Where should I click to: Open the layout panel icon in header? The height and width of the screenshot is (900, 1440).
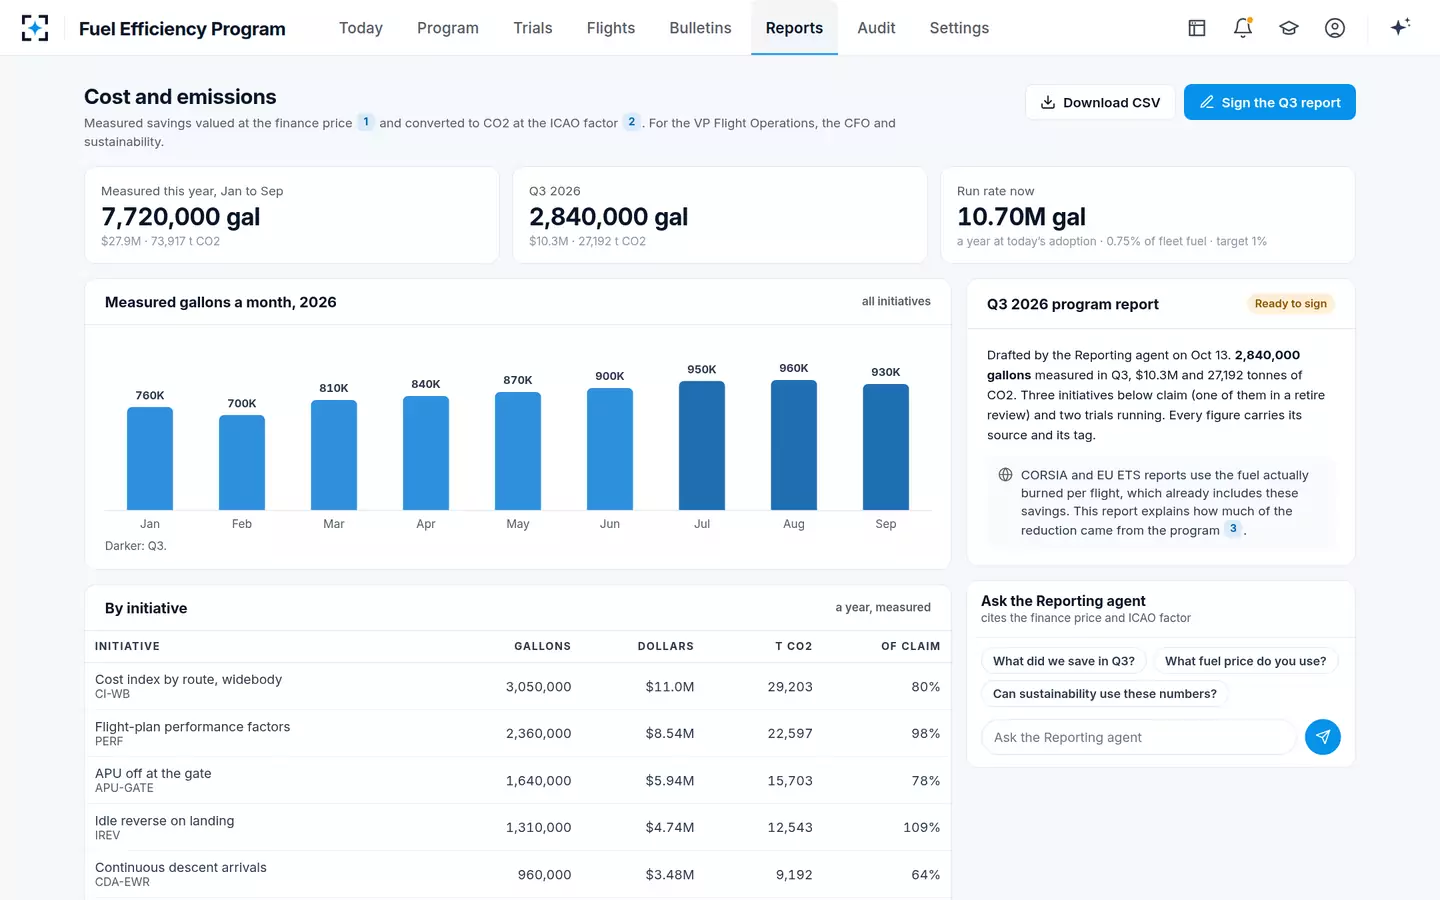pyautogui.click(x=1197, y=28)
